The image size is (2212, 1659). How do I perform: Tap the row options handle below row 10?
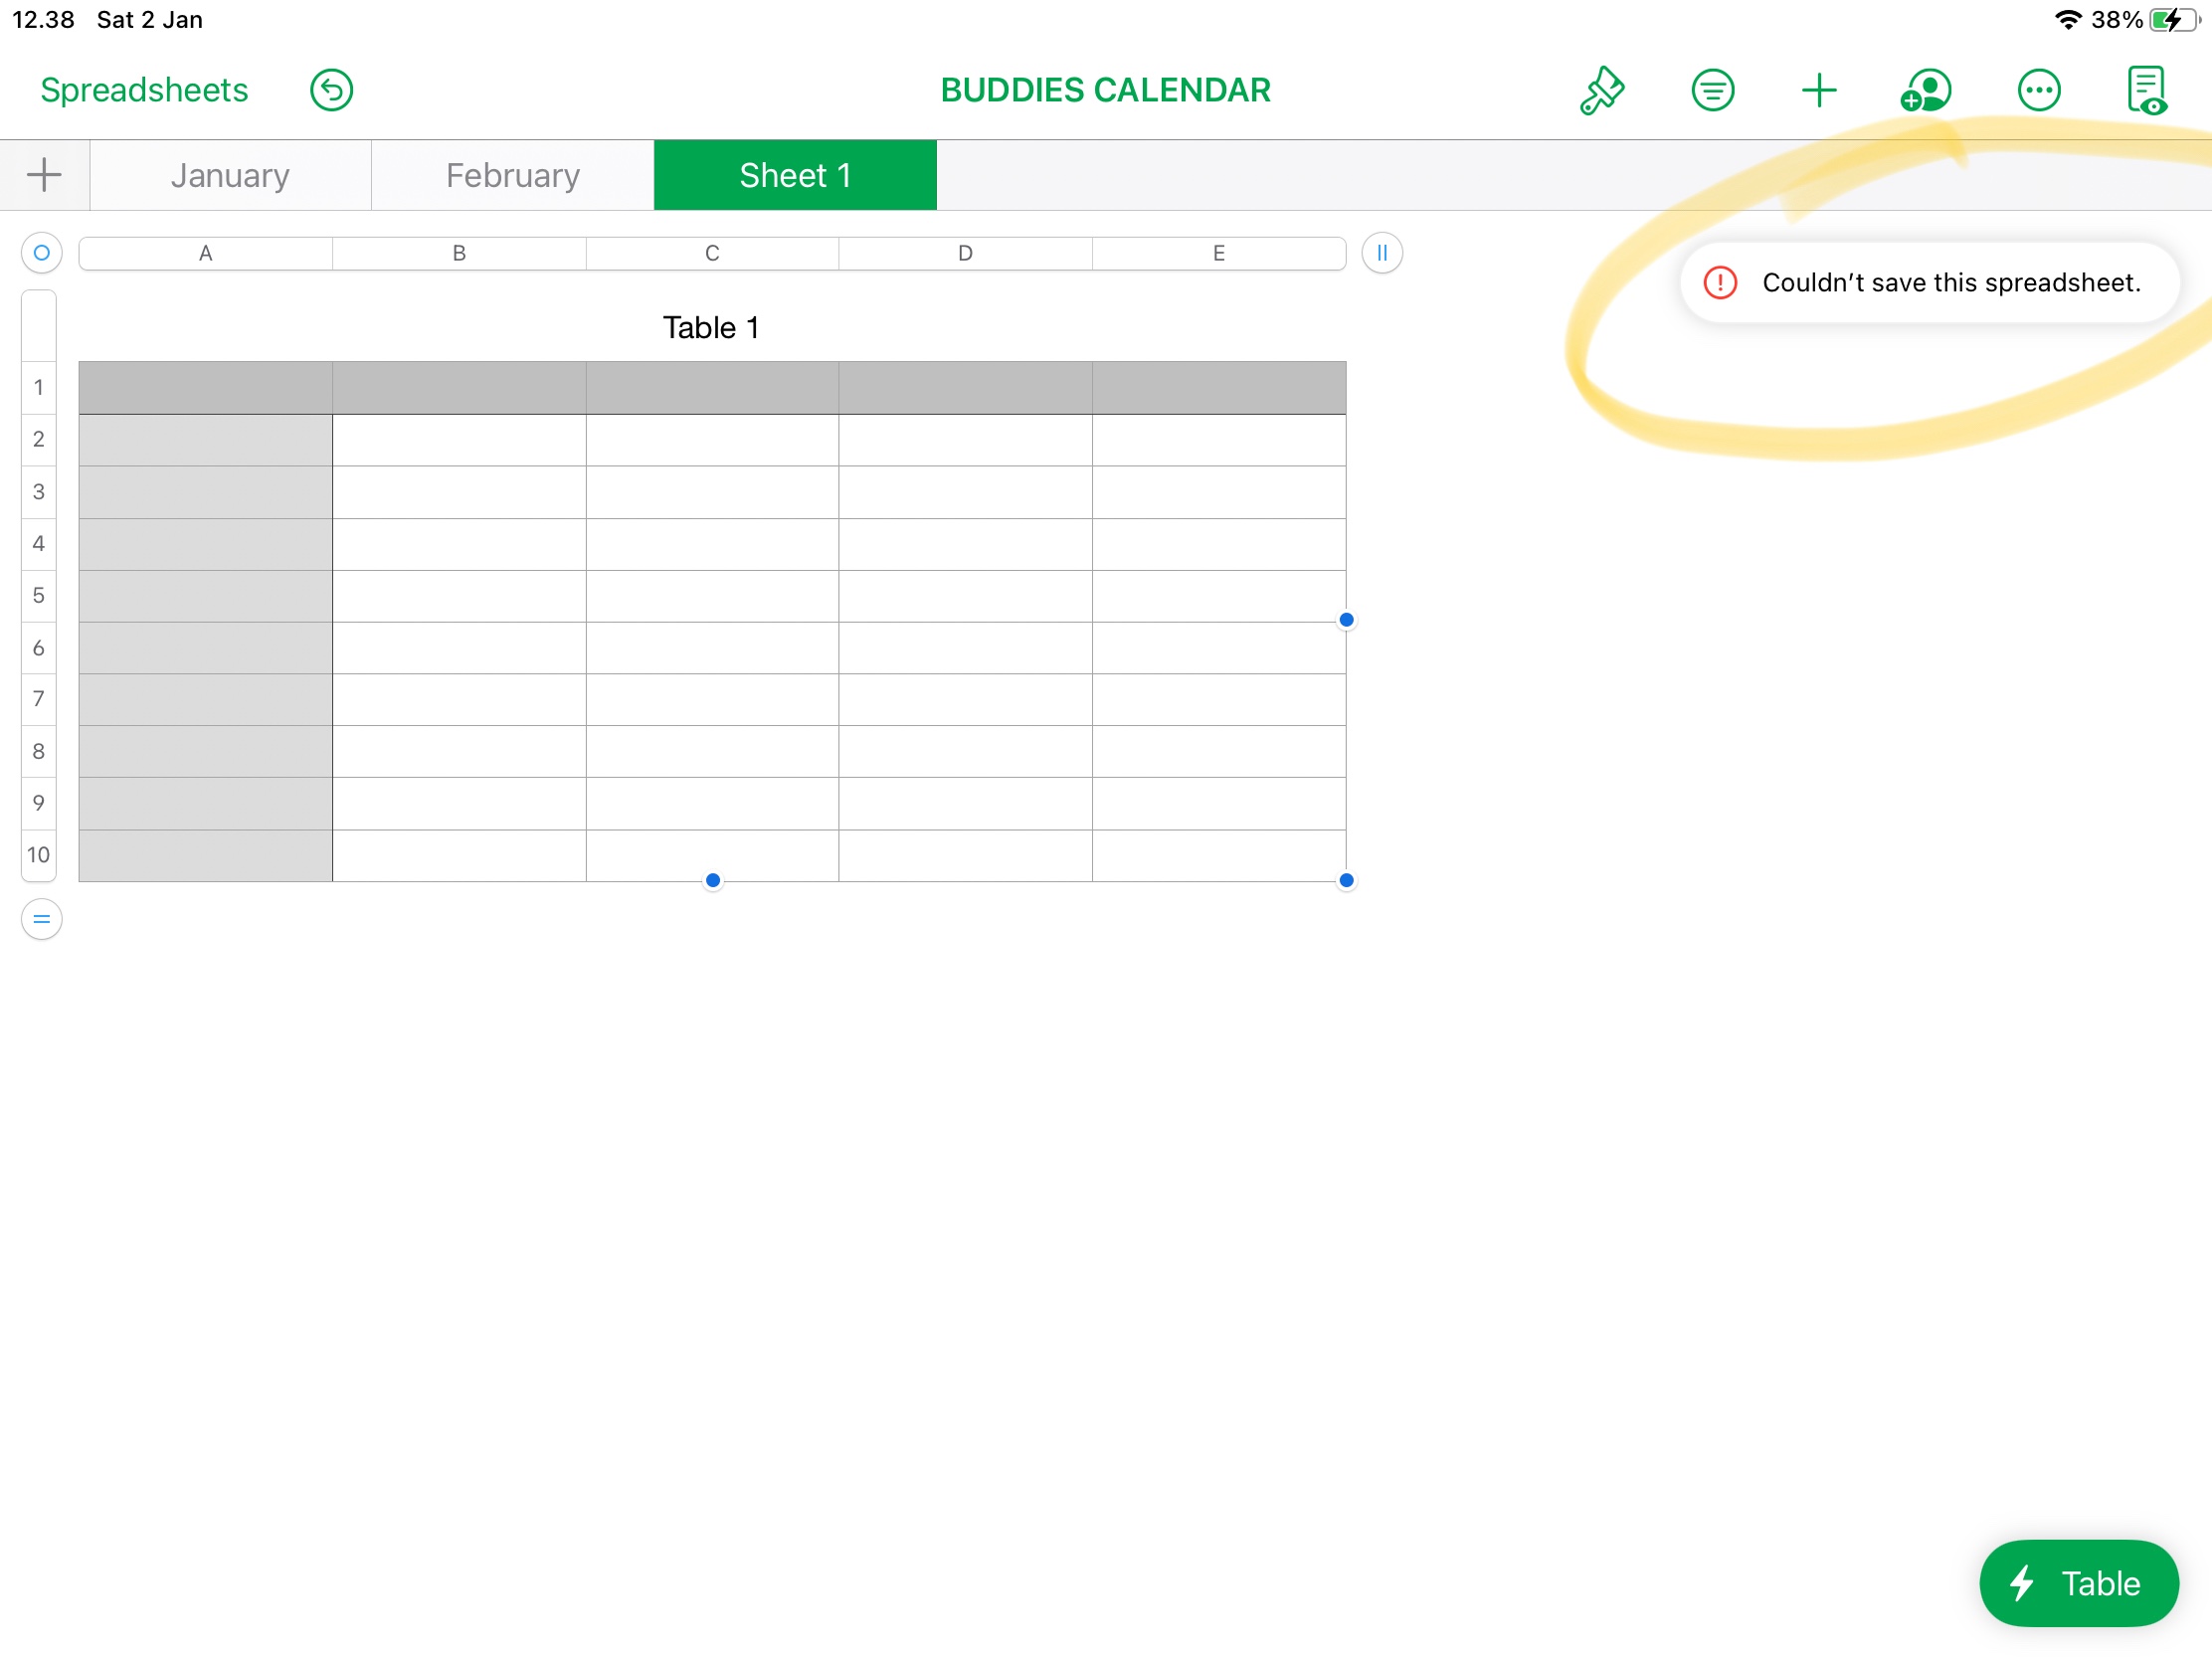click(x=41, y=919)
